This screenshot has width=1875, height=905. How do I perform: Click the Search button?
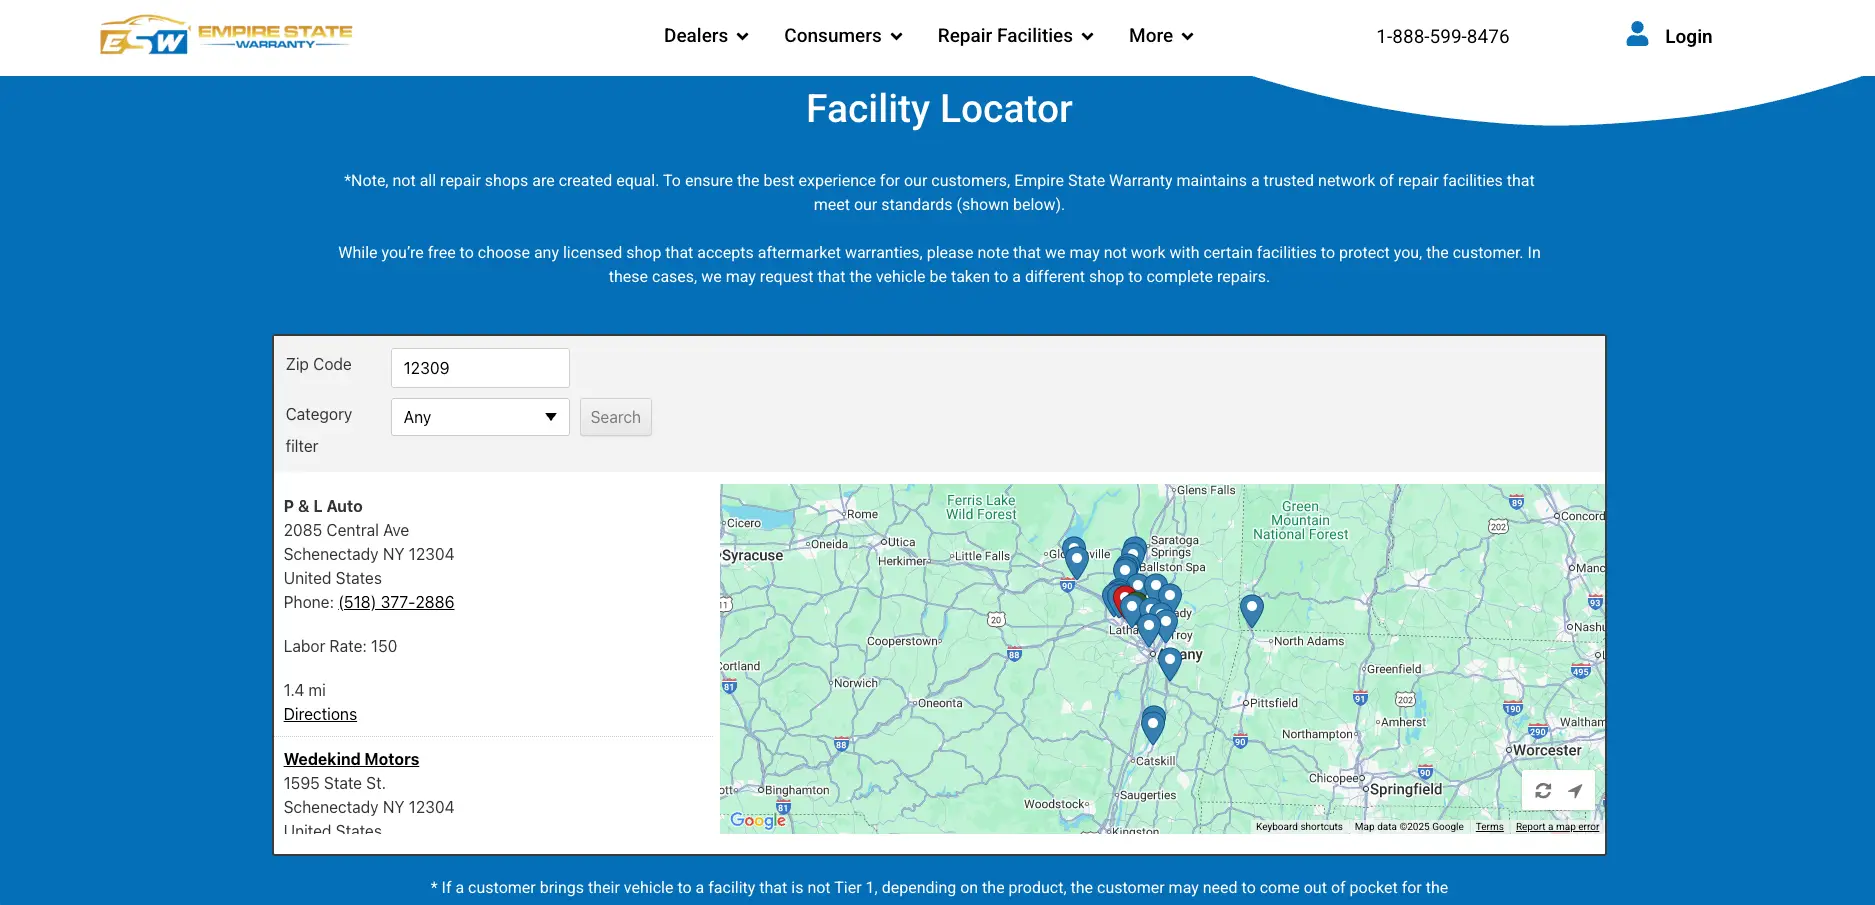(615, 417)
